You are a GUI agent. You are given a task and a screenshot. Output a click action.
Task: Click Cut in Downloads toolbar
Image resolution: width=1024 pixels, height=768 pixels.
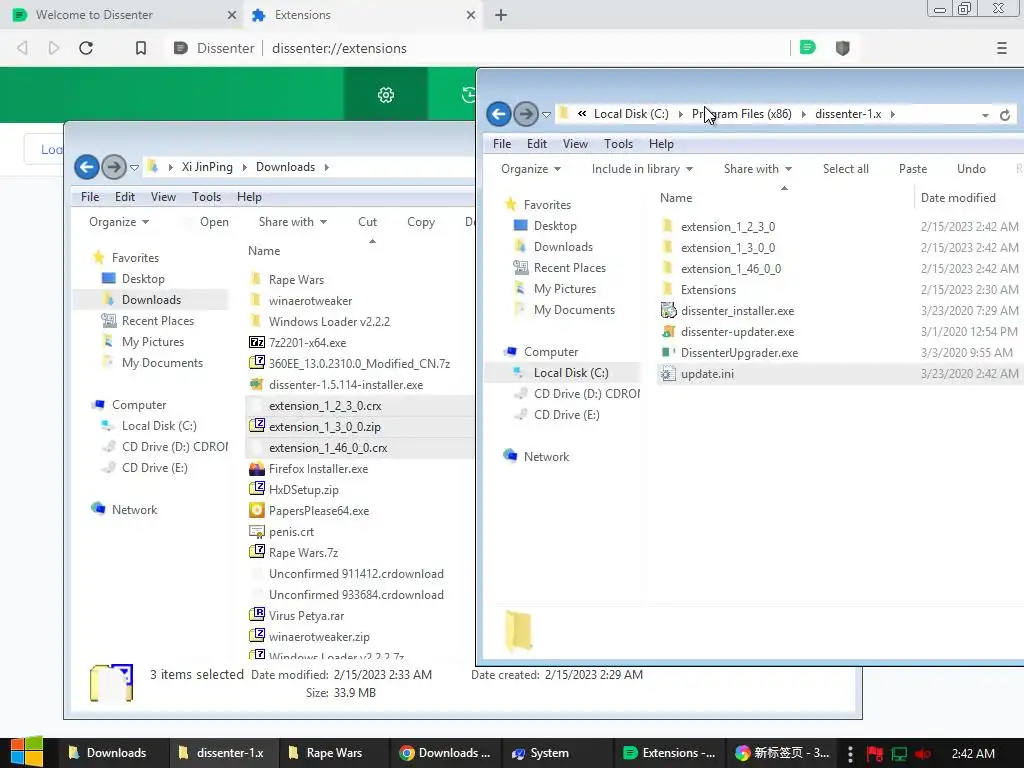(367, 222)
